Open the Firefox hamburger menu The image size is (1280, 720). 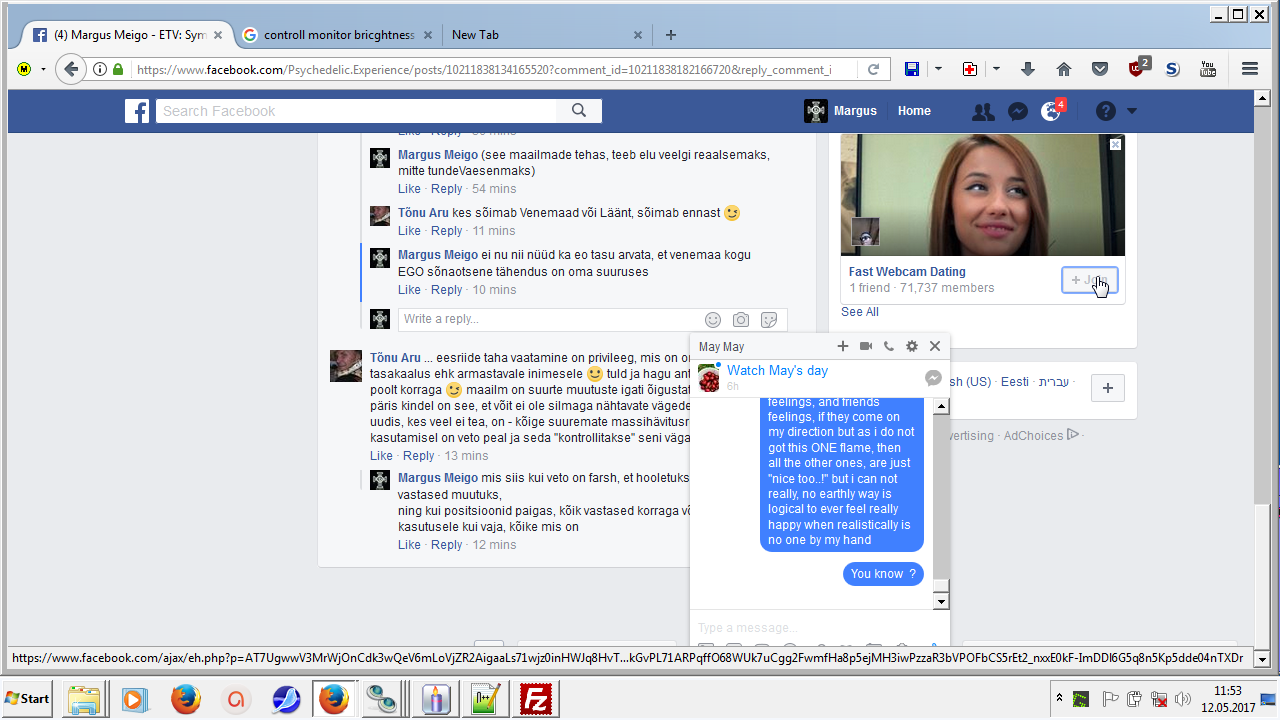[x=1250, y=69]
